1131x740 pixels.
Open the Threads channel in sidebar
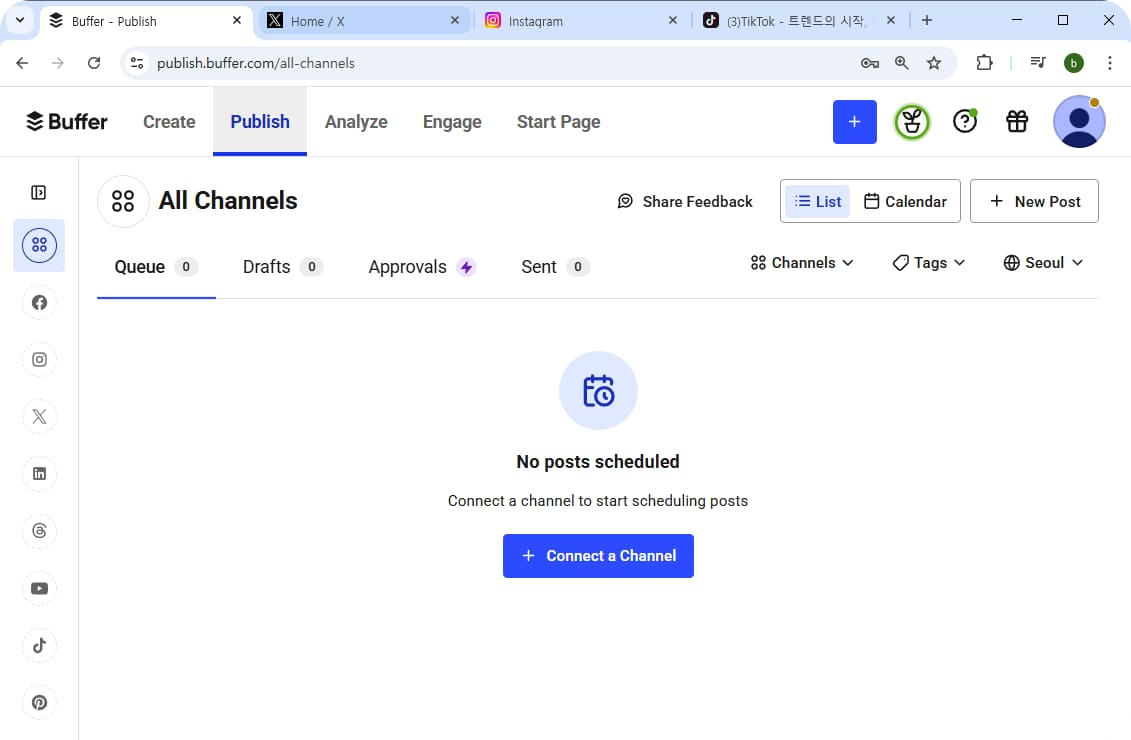click(39, 532)
